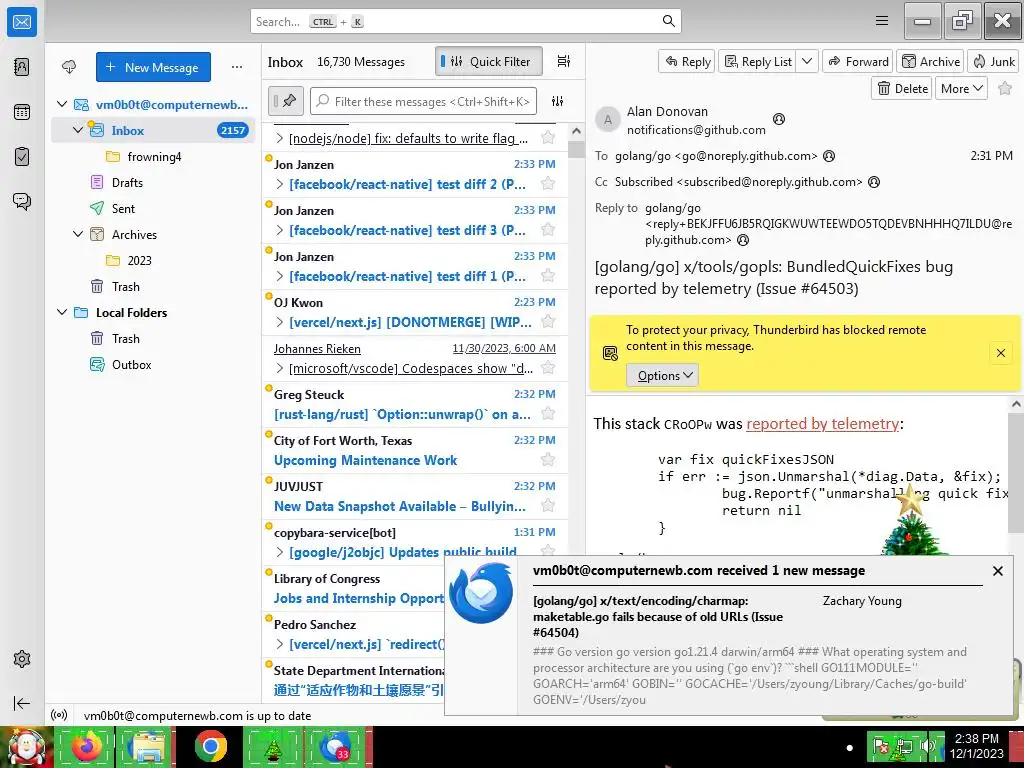Select the frowning4 folder

153,156
